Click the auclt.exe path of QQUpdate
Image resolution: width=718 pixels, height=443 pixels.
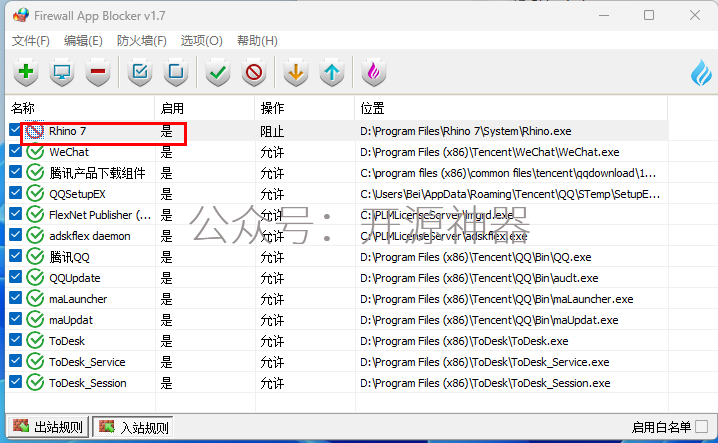pyautogui.click(x=479, y=278)
